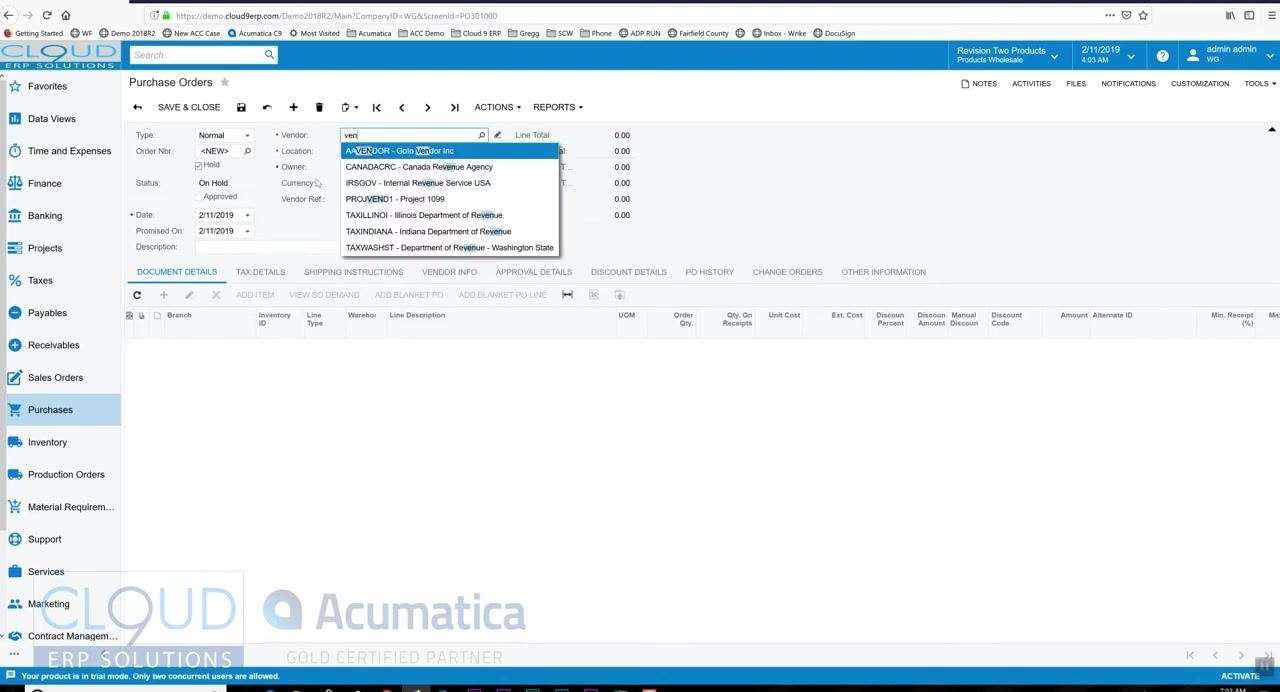Toggle the Approved checkbox

pyautogui.click(x=199, y=197)
